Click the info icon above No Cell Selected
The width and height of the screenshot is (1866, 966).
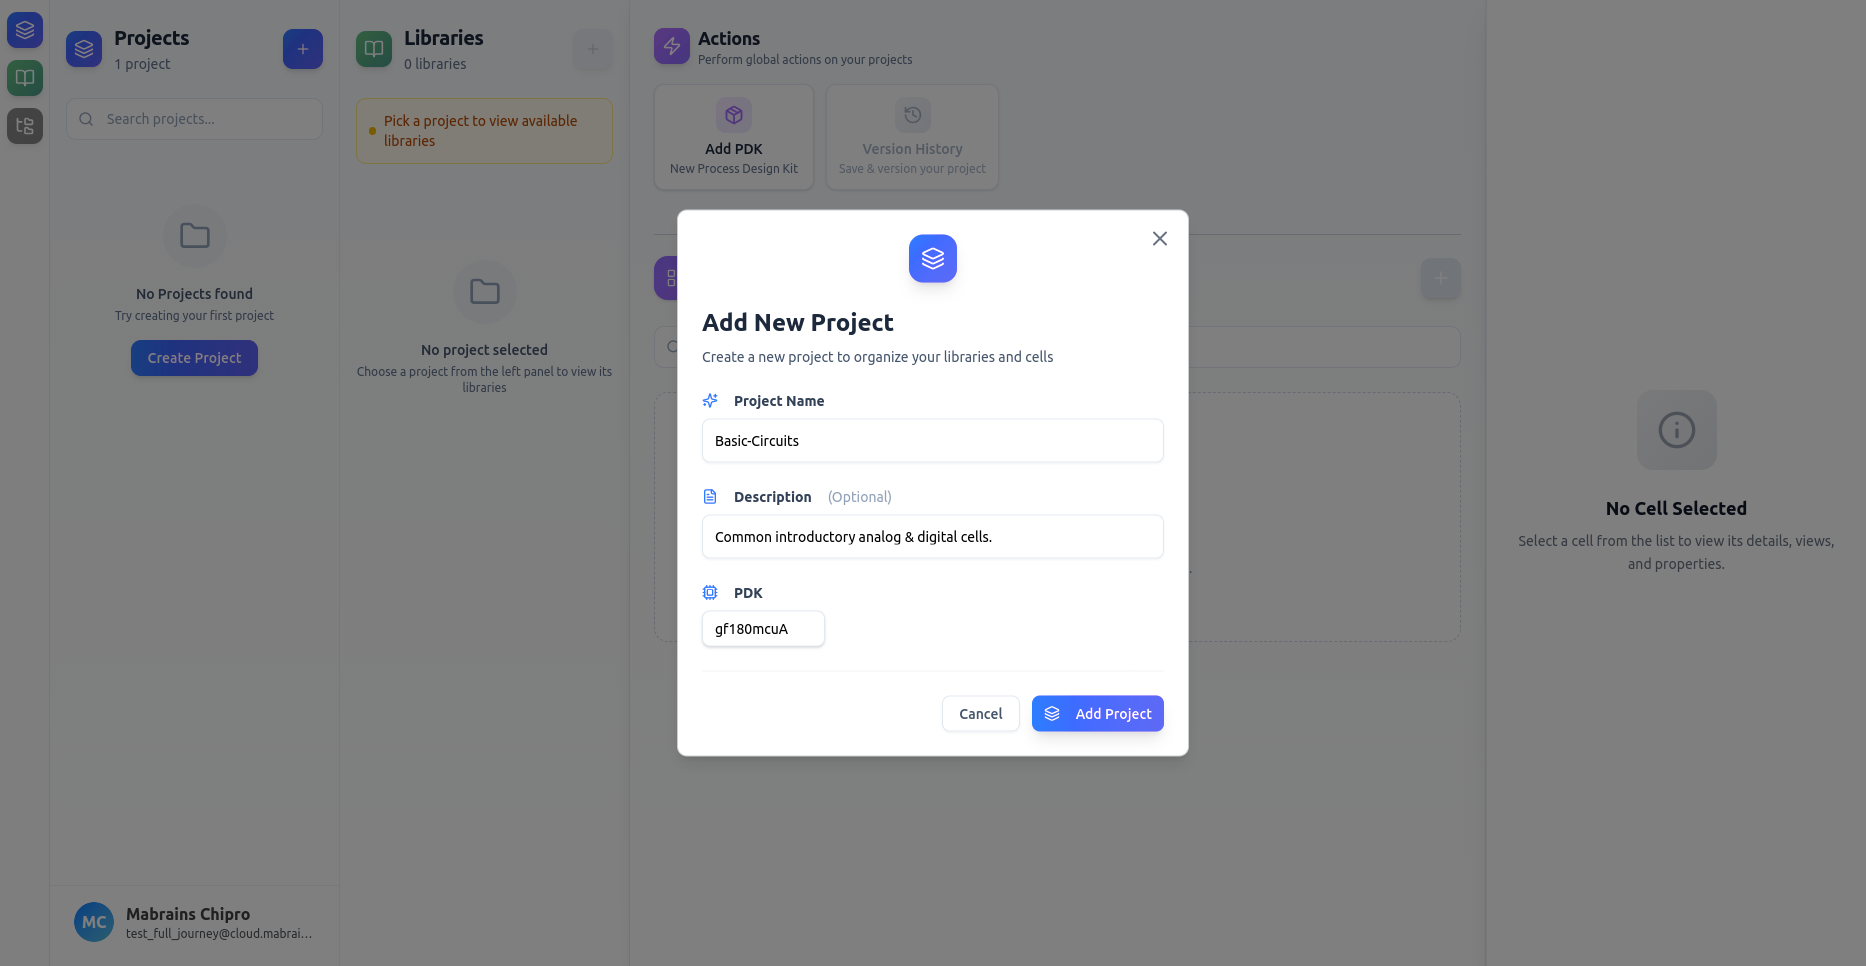1676,430
